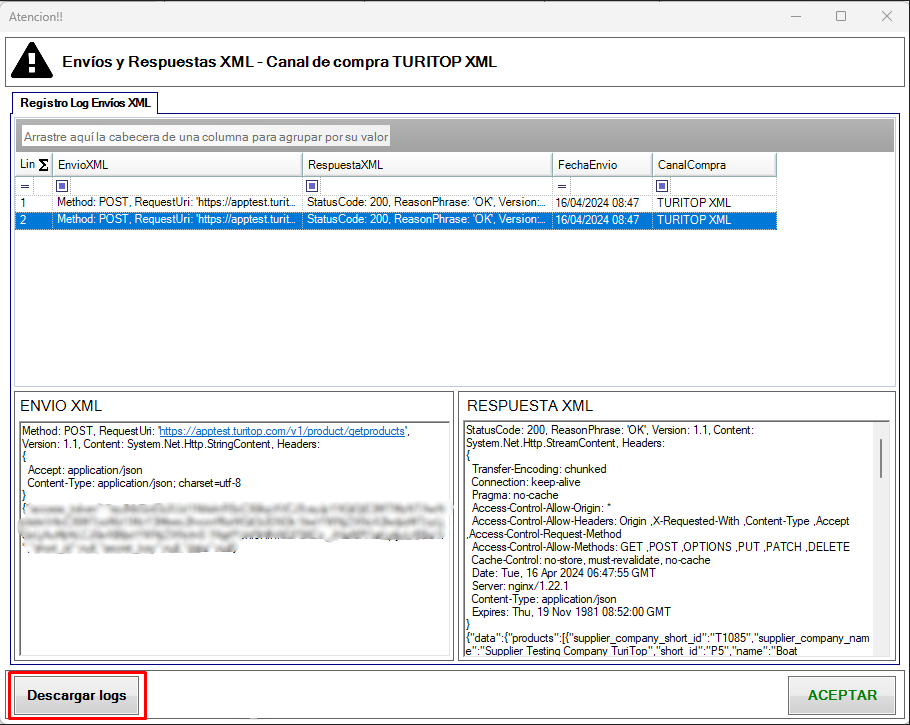Viewport: 910px width, 725px height.
Task: Select row 1 EnvioXML cell with POST method
Action: tap(178, 203)
